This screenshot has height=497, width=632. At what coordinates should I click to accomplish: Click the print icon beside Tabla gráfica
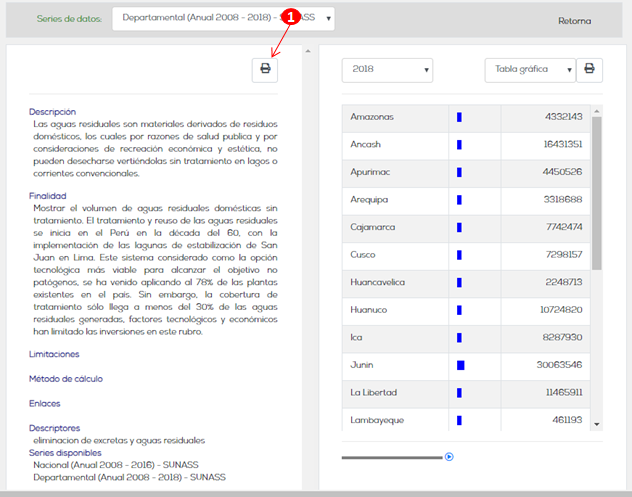coord(589,70)
